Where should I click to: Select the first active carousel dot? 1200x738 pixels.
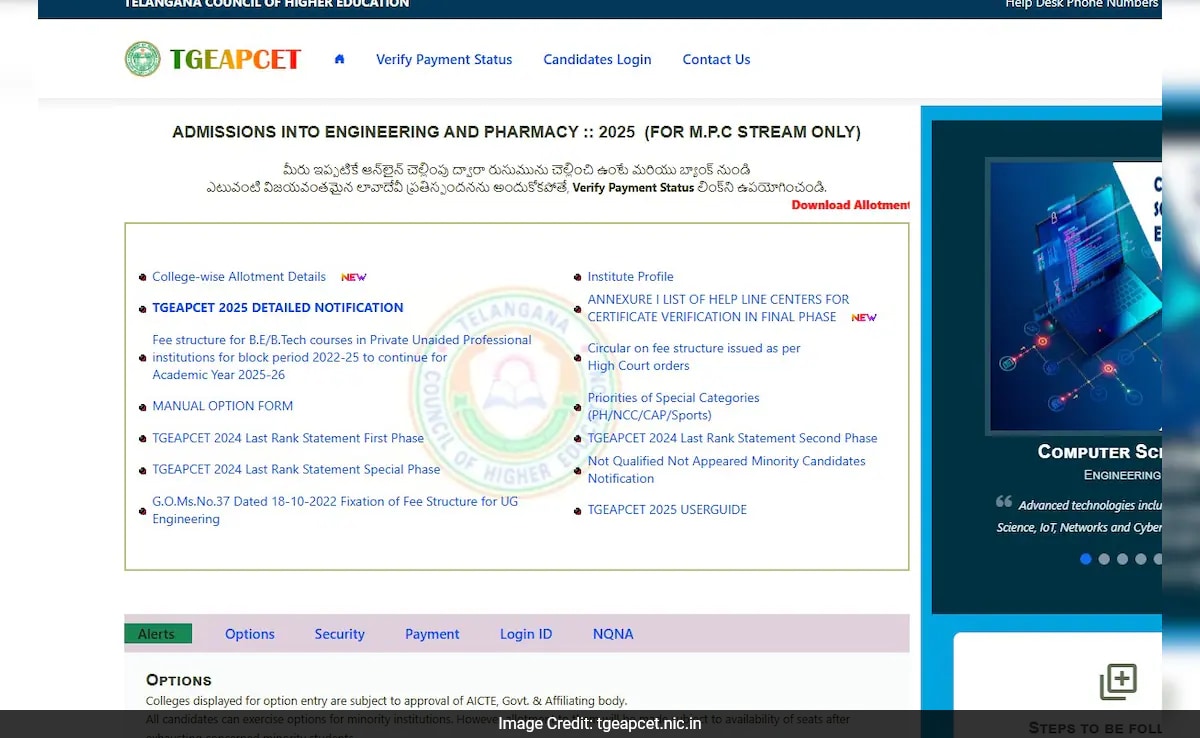(x=1086, y=559)
